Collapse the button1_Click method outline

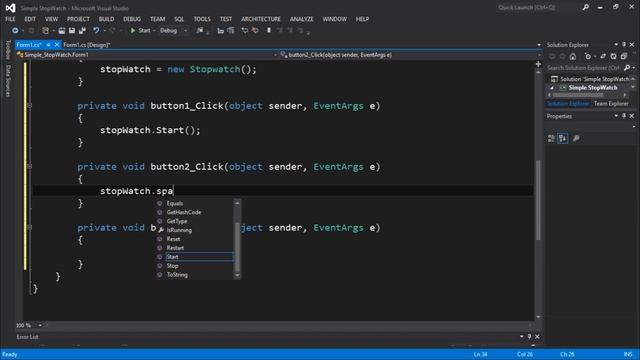click(29, 106)
